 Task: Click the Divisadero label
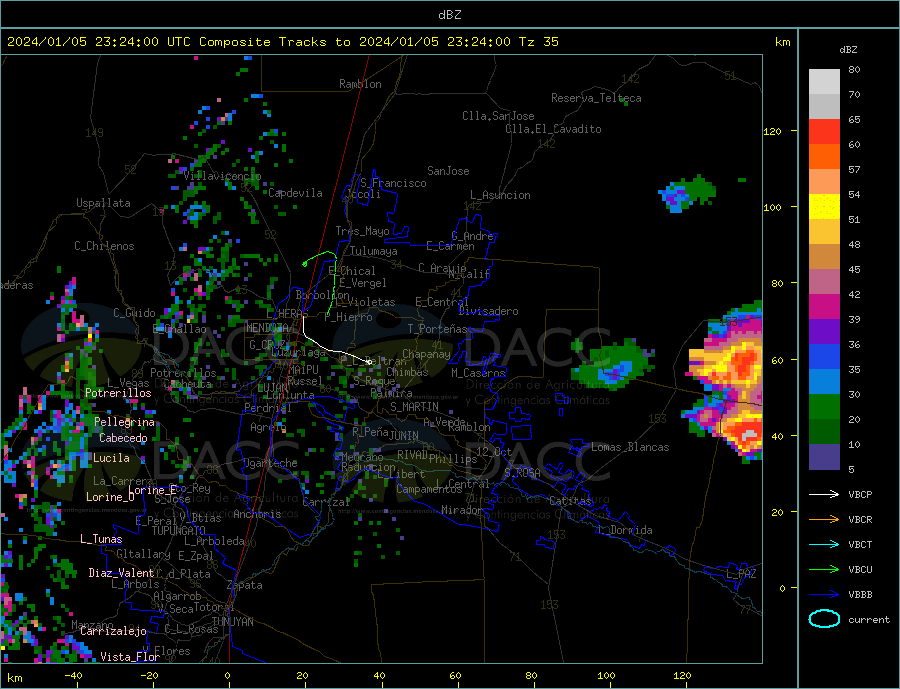tap(488, 311)
